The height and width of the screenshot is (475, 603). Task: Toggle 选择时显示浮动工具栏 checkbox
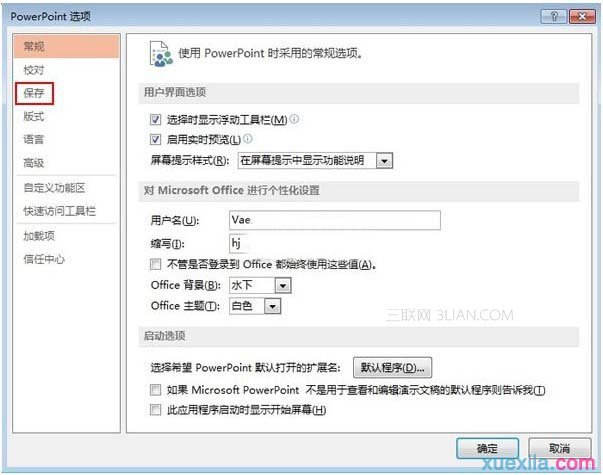point(155,120)
